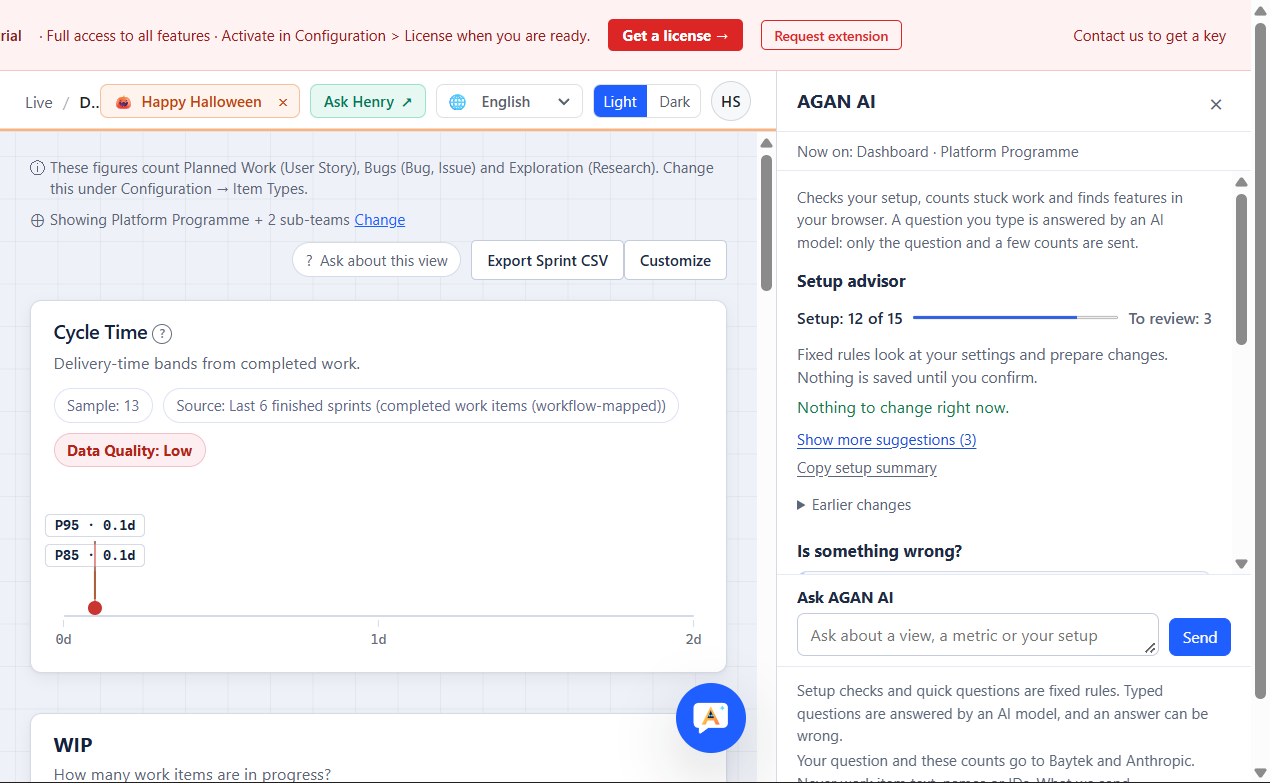
Task: Click the page scrollbar thumb on far right
Action: tap(1260, 360)
